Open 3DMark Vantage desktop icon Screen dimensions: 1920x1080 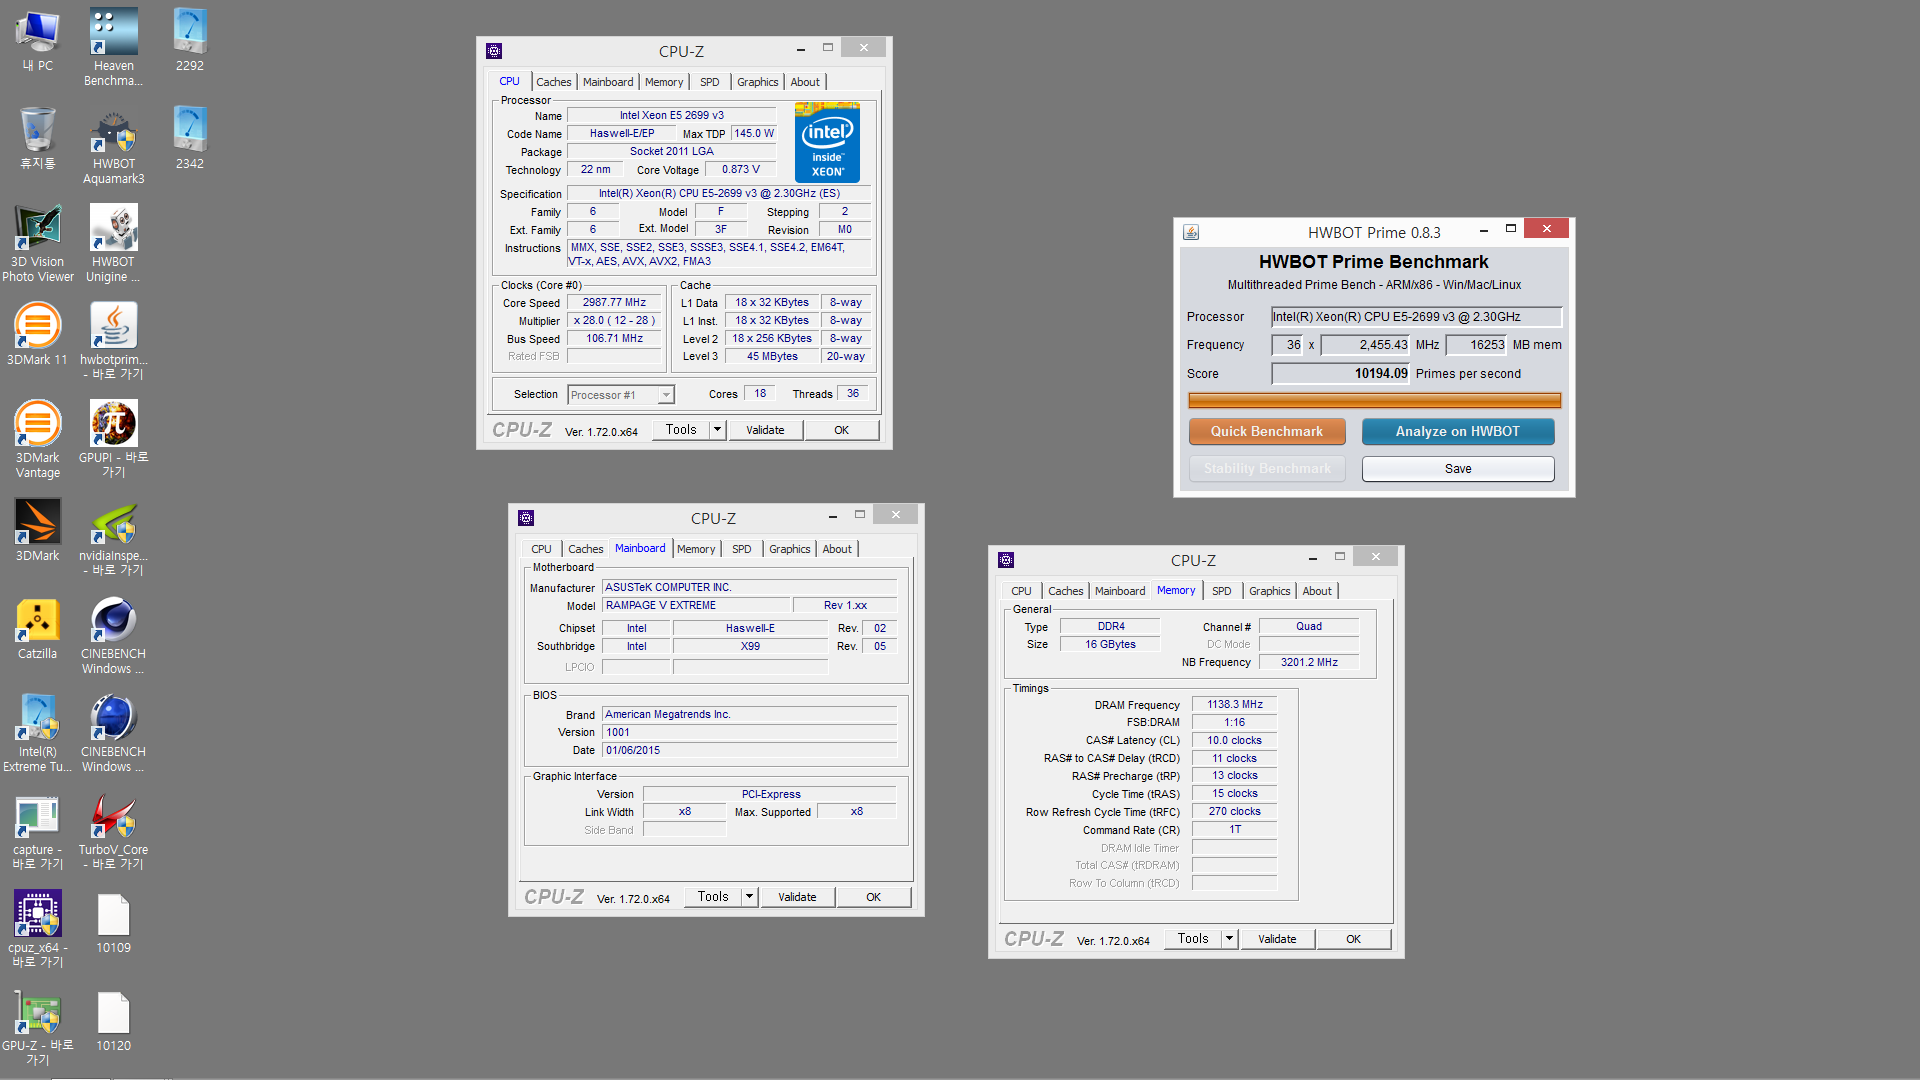coord(37,439)
